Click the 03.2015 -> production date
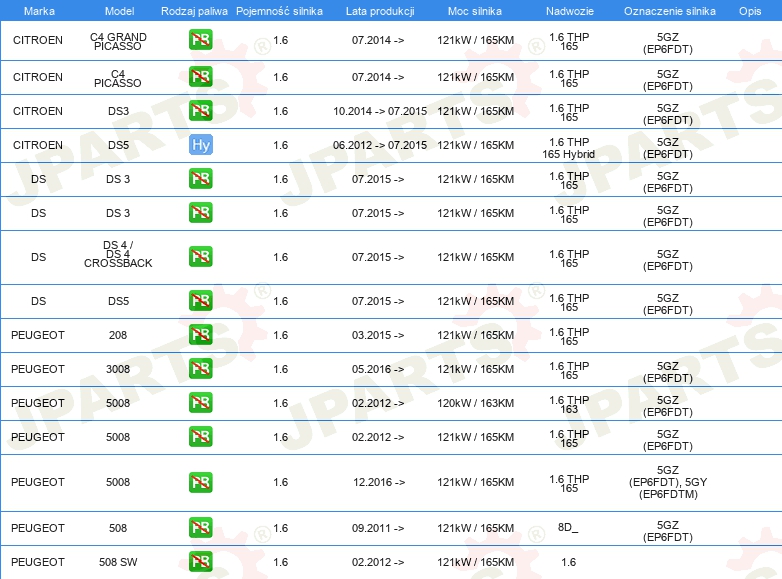782x579 pixels. (x=378, y=335)
